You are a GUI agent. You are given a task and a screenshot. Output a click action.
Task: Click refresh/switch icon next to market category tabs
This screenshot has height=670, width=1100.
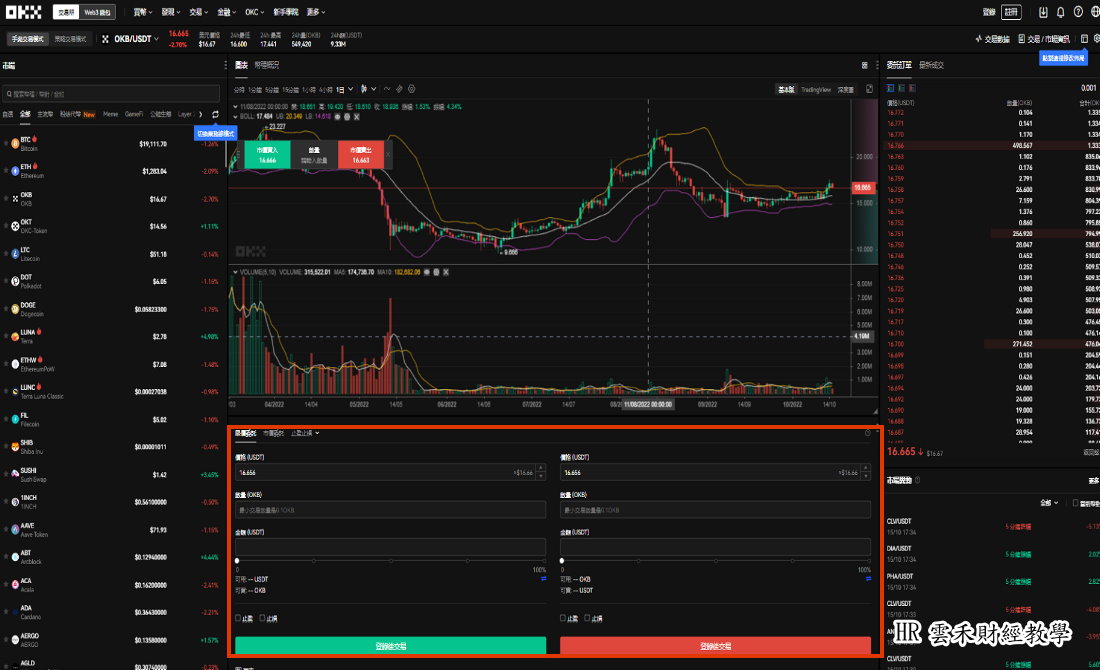click(x=215, y=114)
